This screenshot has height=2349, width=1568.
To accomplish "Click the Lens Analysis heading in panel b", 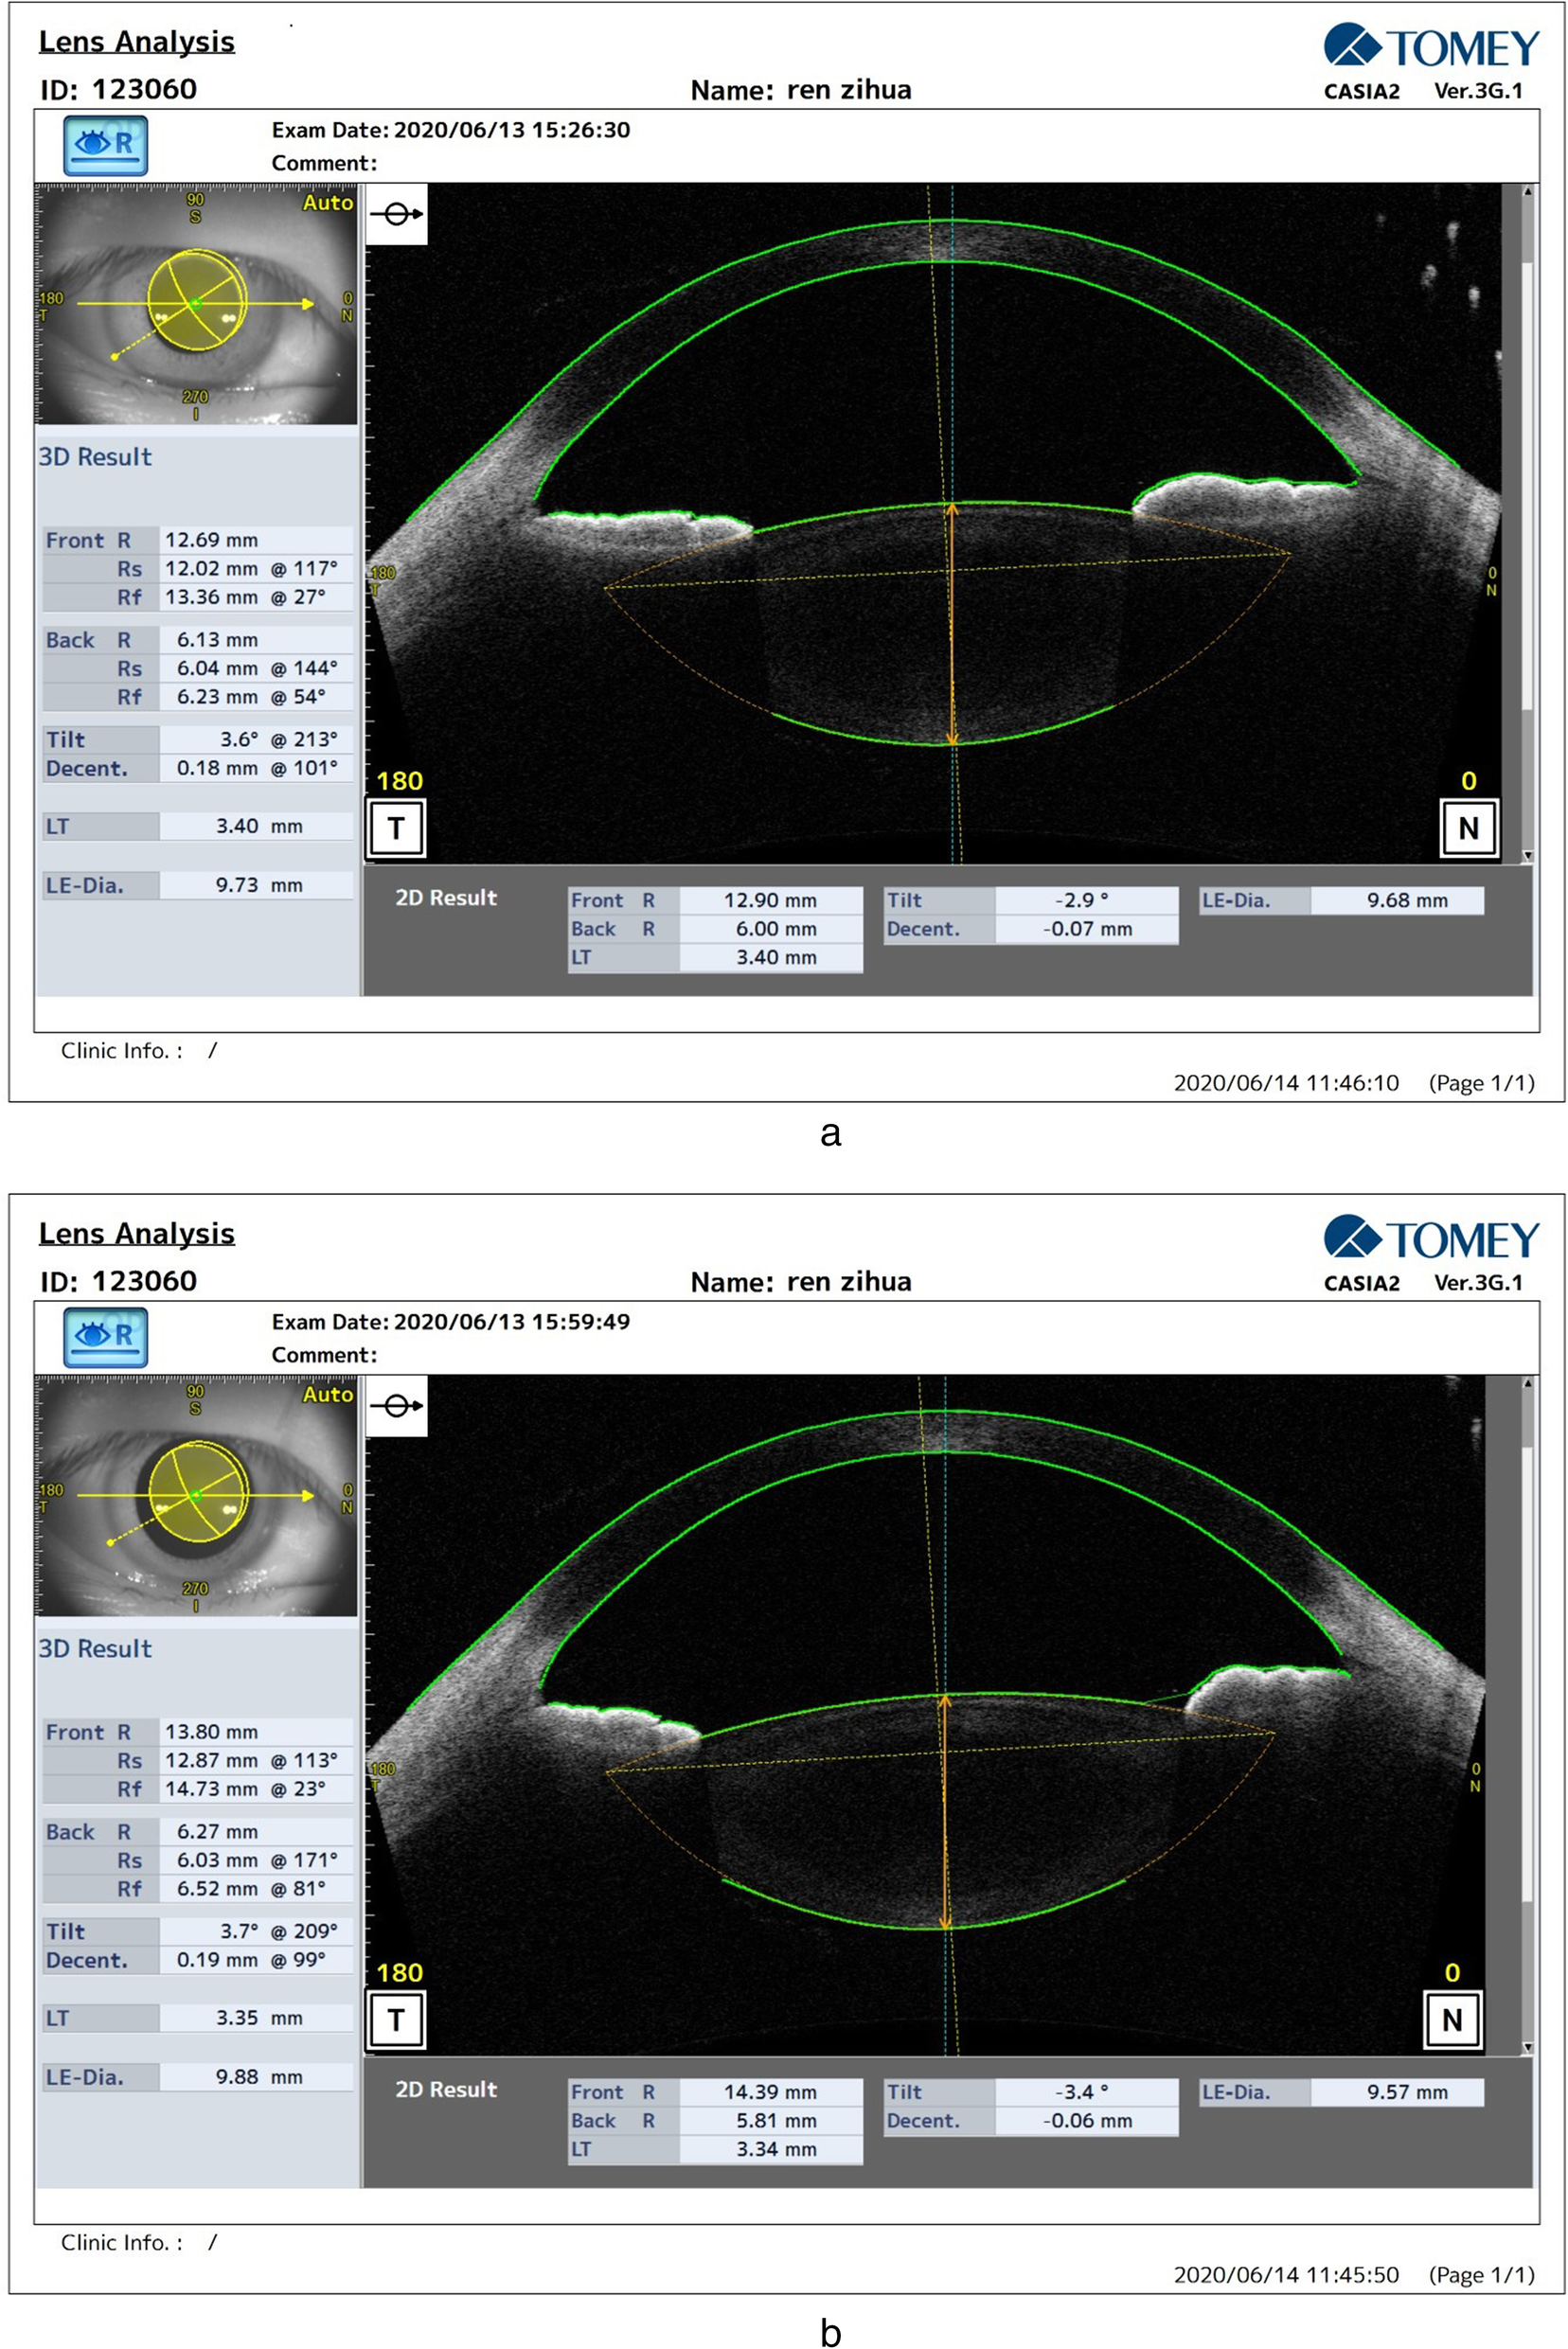I will [137, 1234].
